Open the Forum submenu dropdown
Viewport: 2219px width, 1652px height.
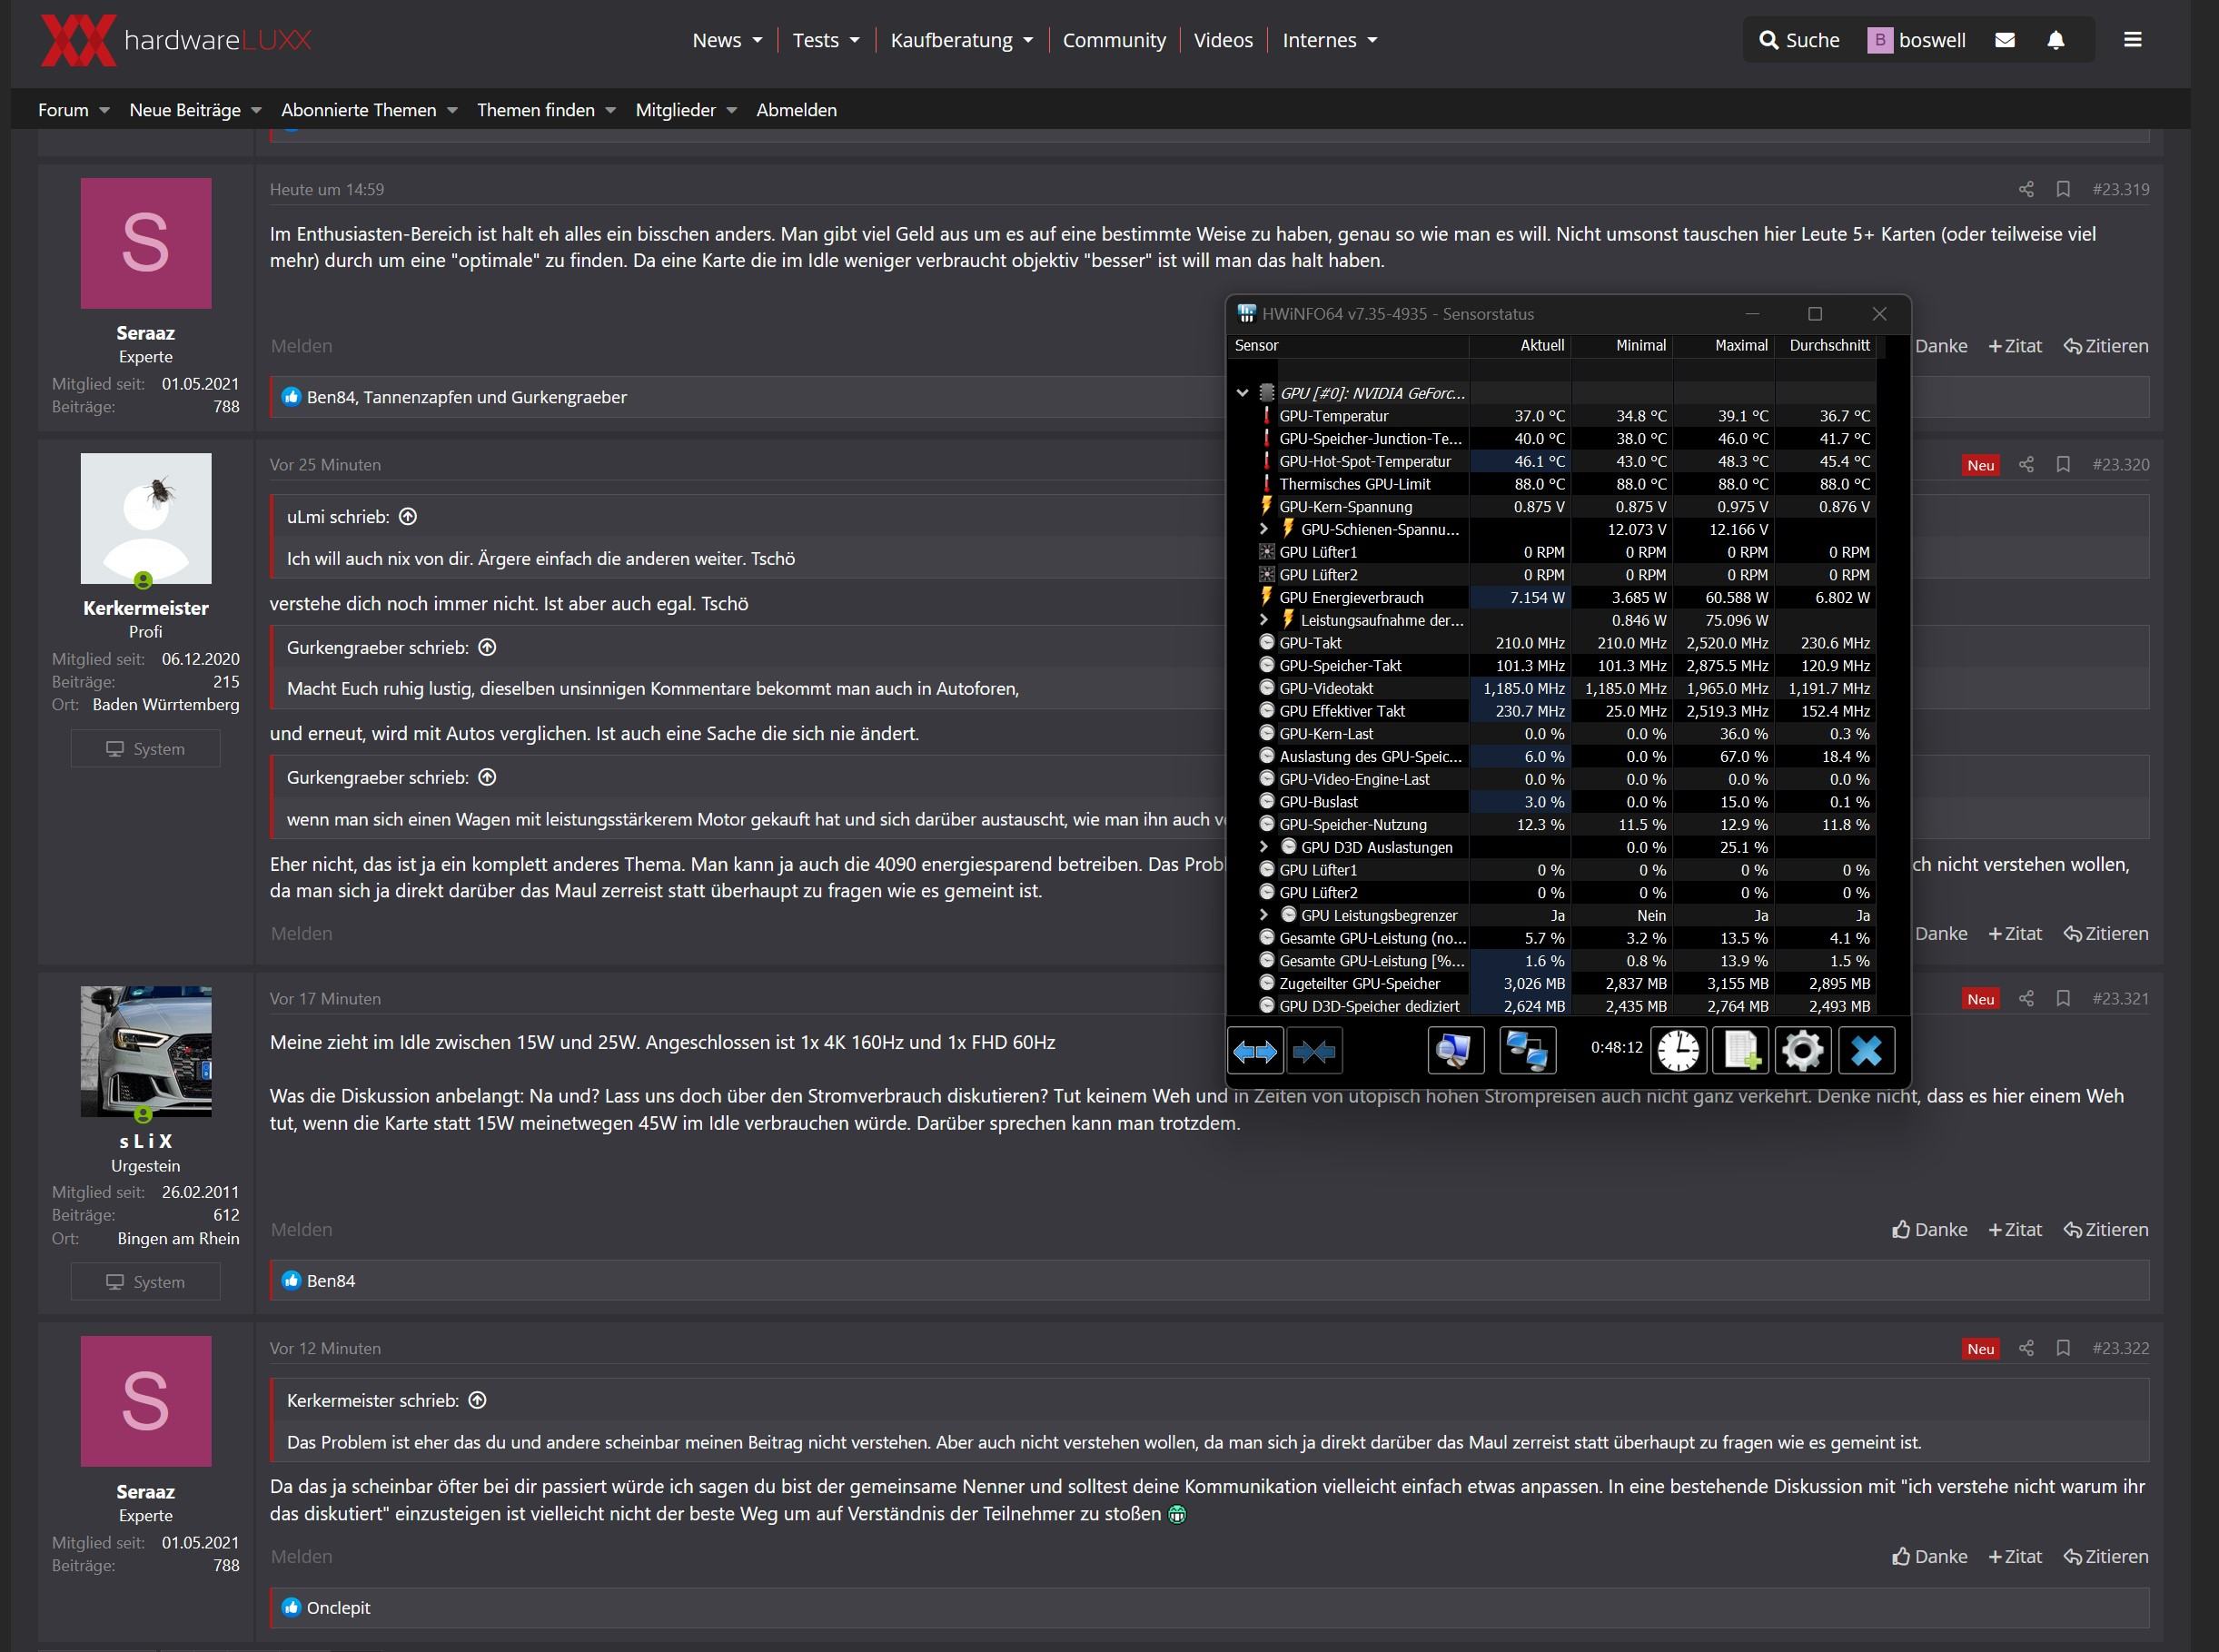[104, 110]
